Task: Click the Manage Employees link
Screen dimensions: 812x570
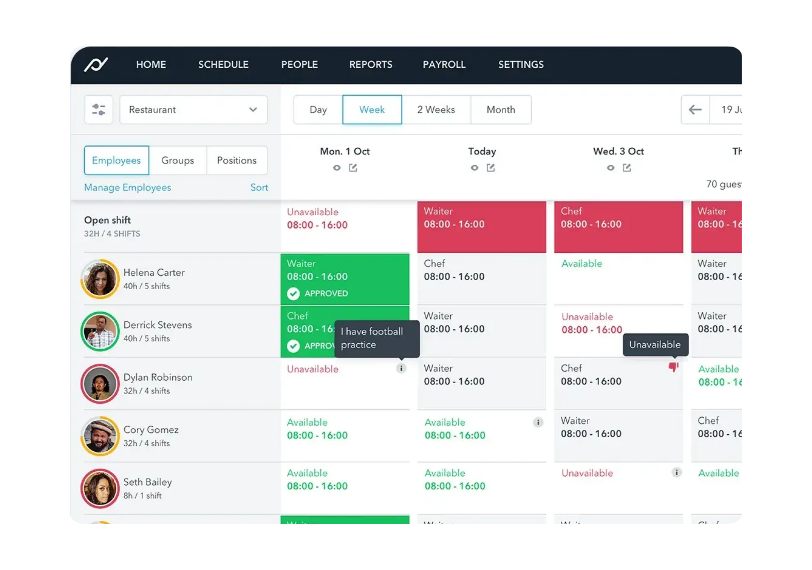Action: [127, 188]
